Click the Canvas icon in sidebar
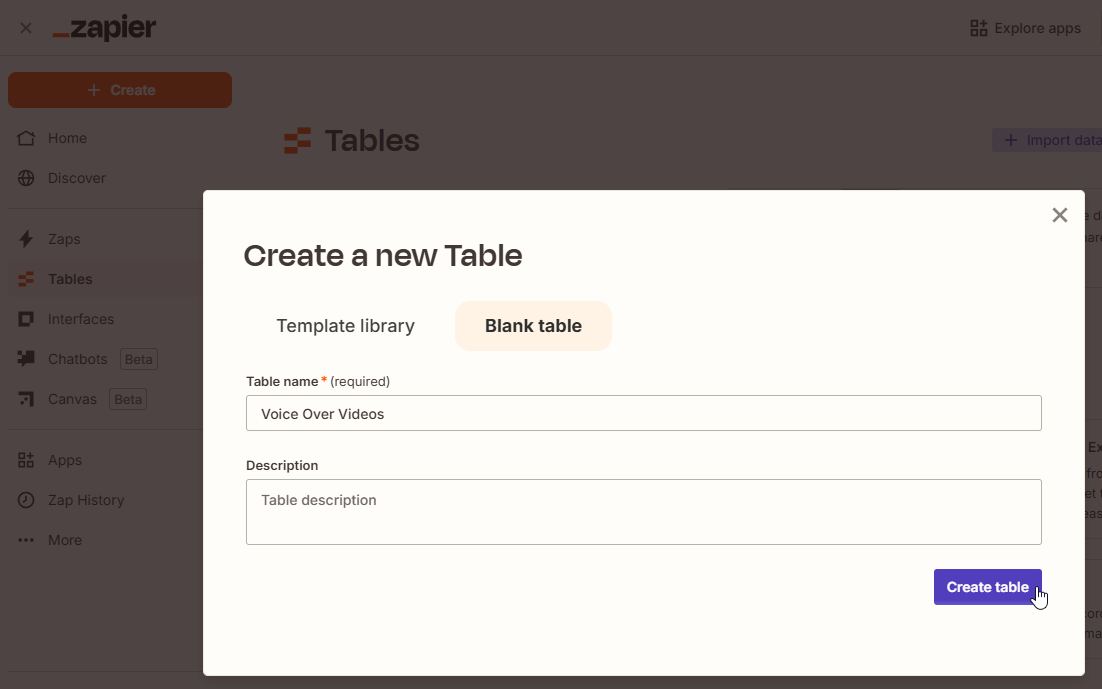The width and height of the screenshot is (1102, 689). (27, 399)
